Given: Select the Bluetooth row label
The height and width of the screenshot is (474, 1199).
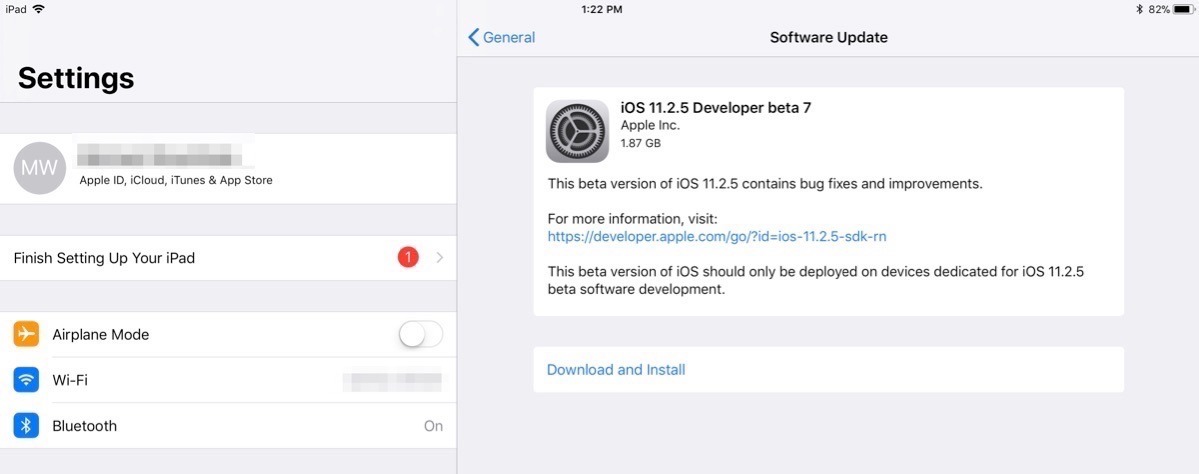Looking at the screenshot, I should click(84, 426).
